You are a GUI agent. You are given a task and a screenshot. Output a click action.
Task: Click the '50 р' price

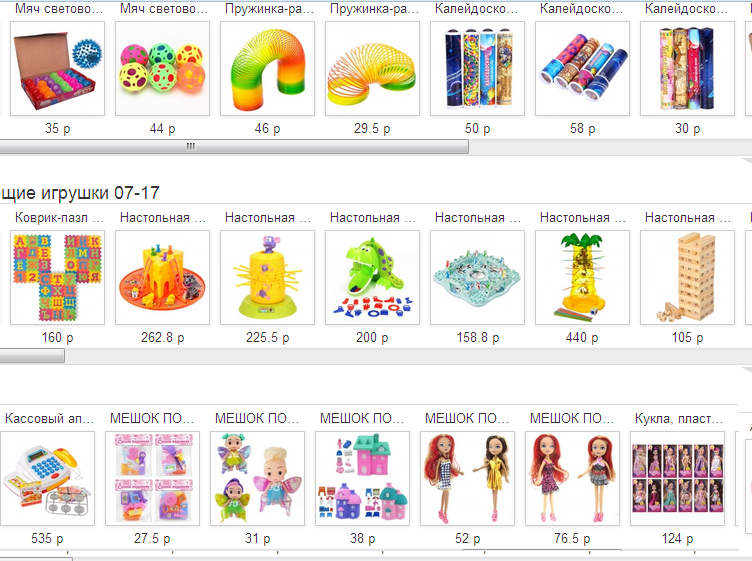(x=478, y=129)
